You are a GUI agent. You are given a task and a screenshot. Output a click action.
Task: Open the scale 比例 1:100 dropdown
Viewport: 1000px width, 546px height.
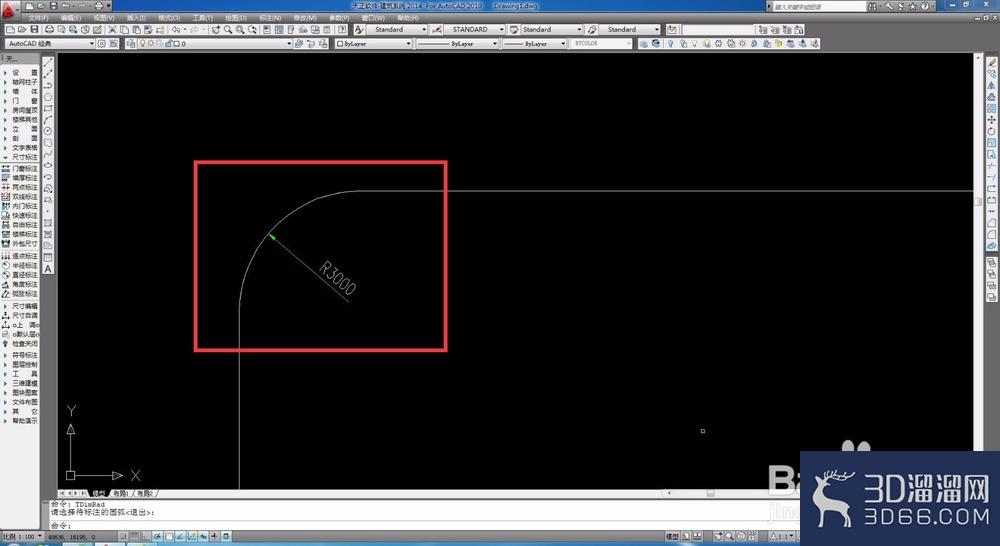pyautogui.click(x=21, y=536)
